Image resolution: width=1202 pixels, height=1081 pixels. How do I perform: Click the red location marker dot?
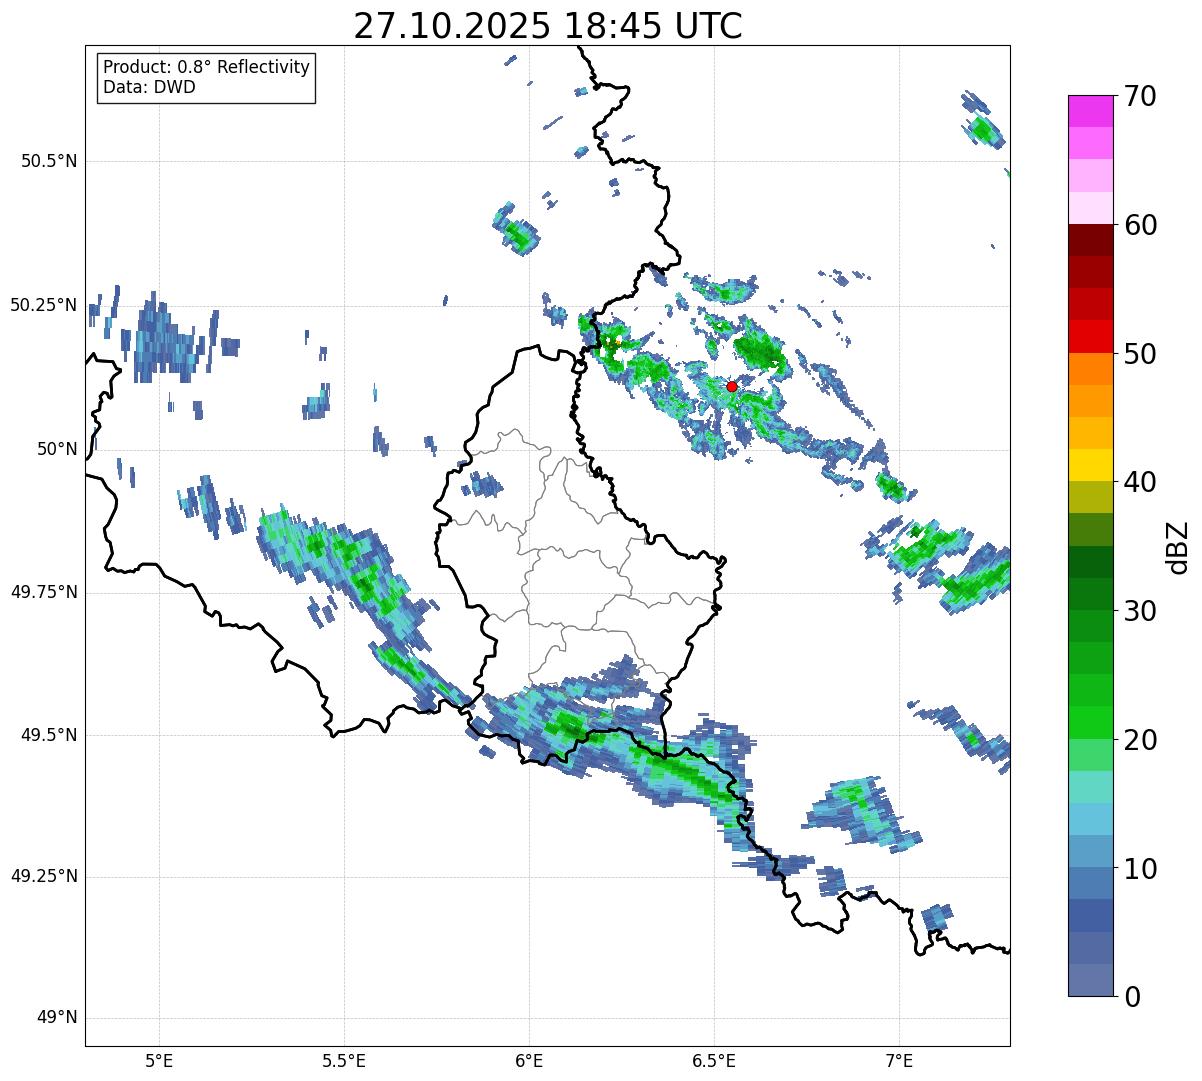(x=732, y=386)
